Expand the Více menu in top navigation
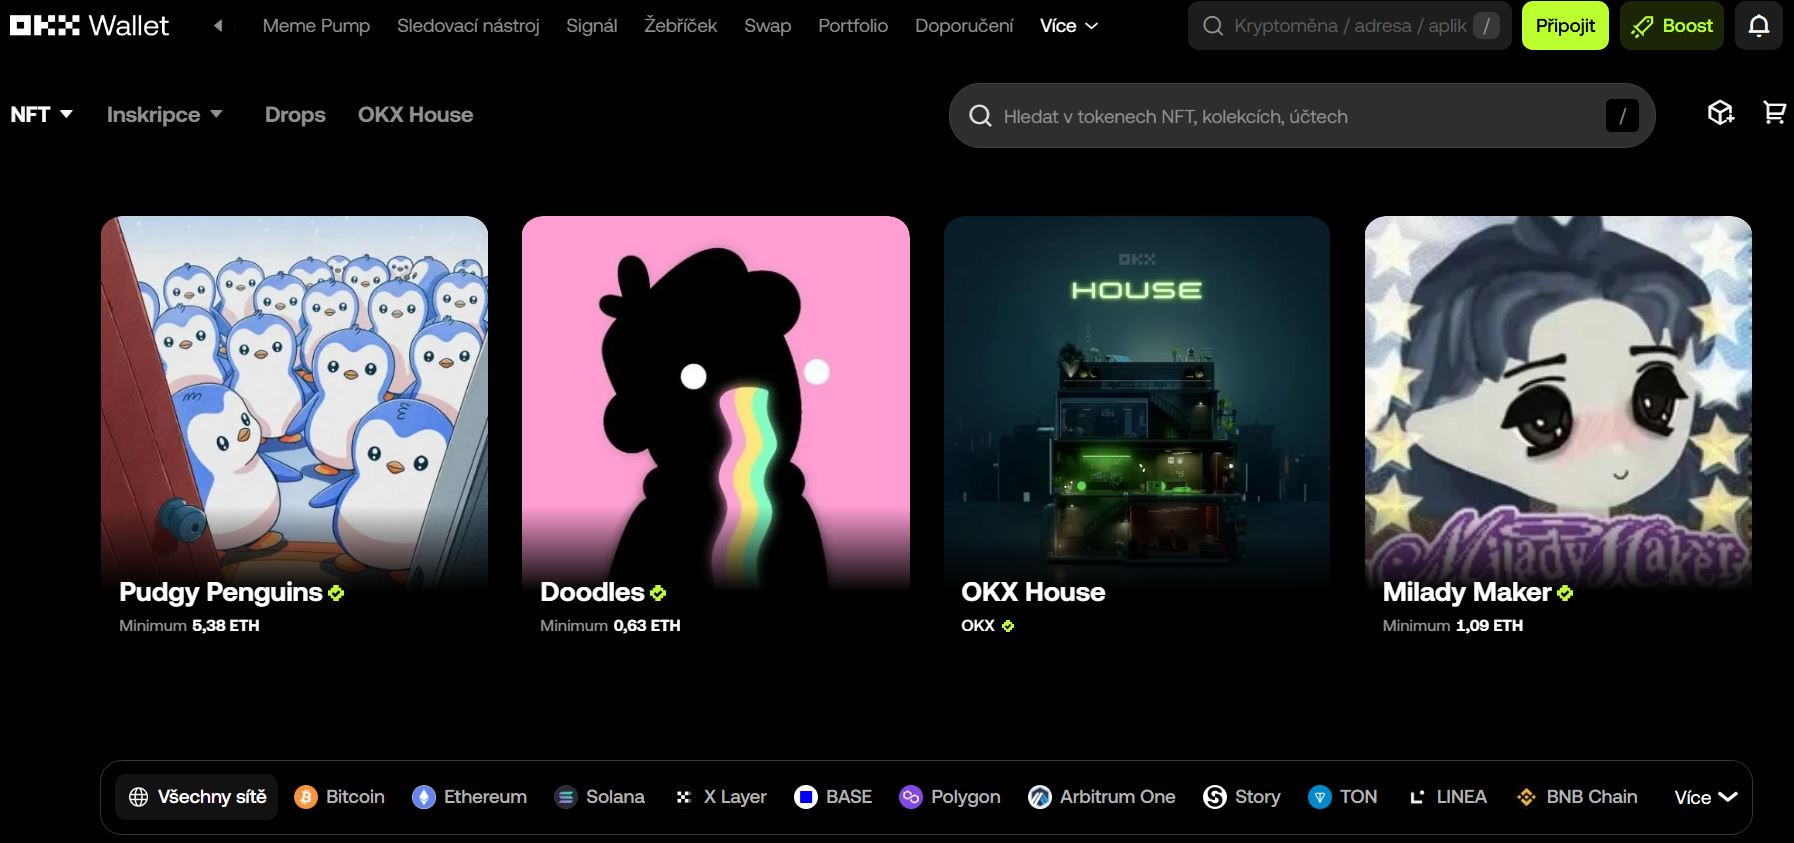 [1068, 26]
